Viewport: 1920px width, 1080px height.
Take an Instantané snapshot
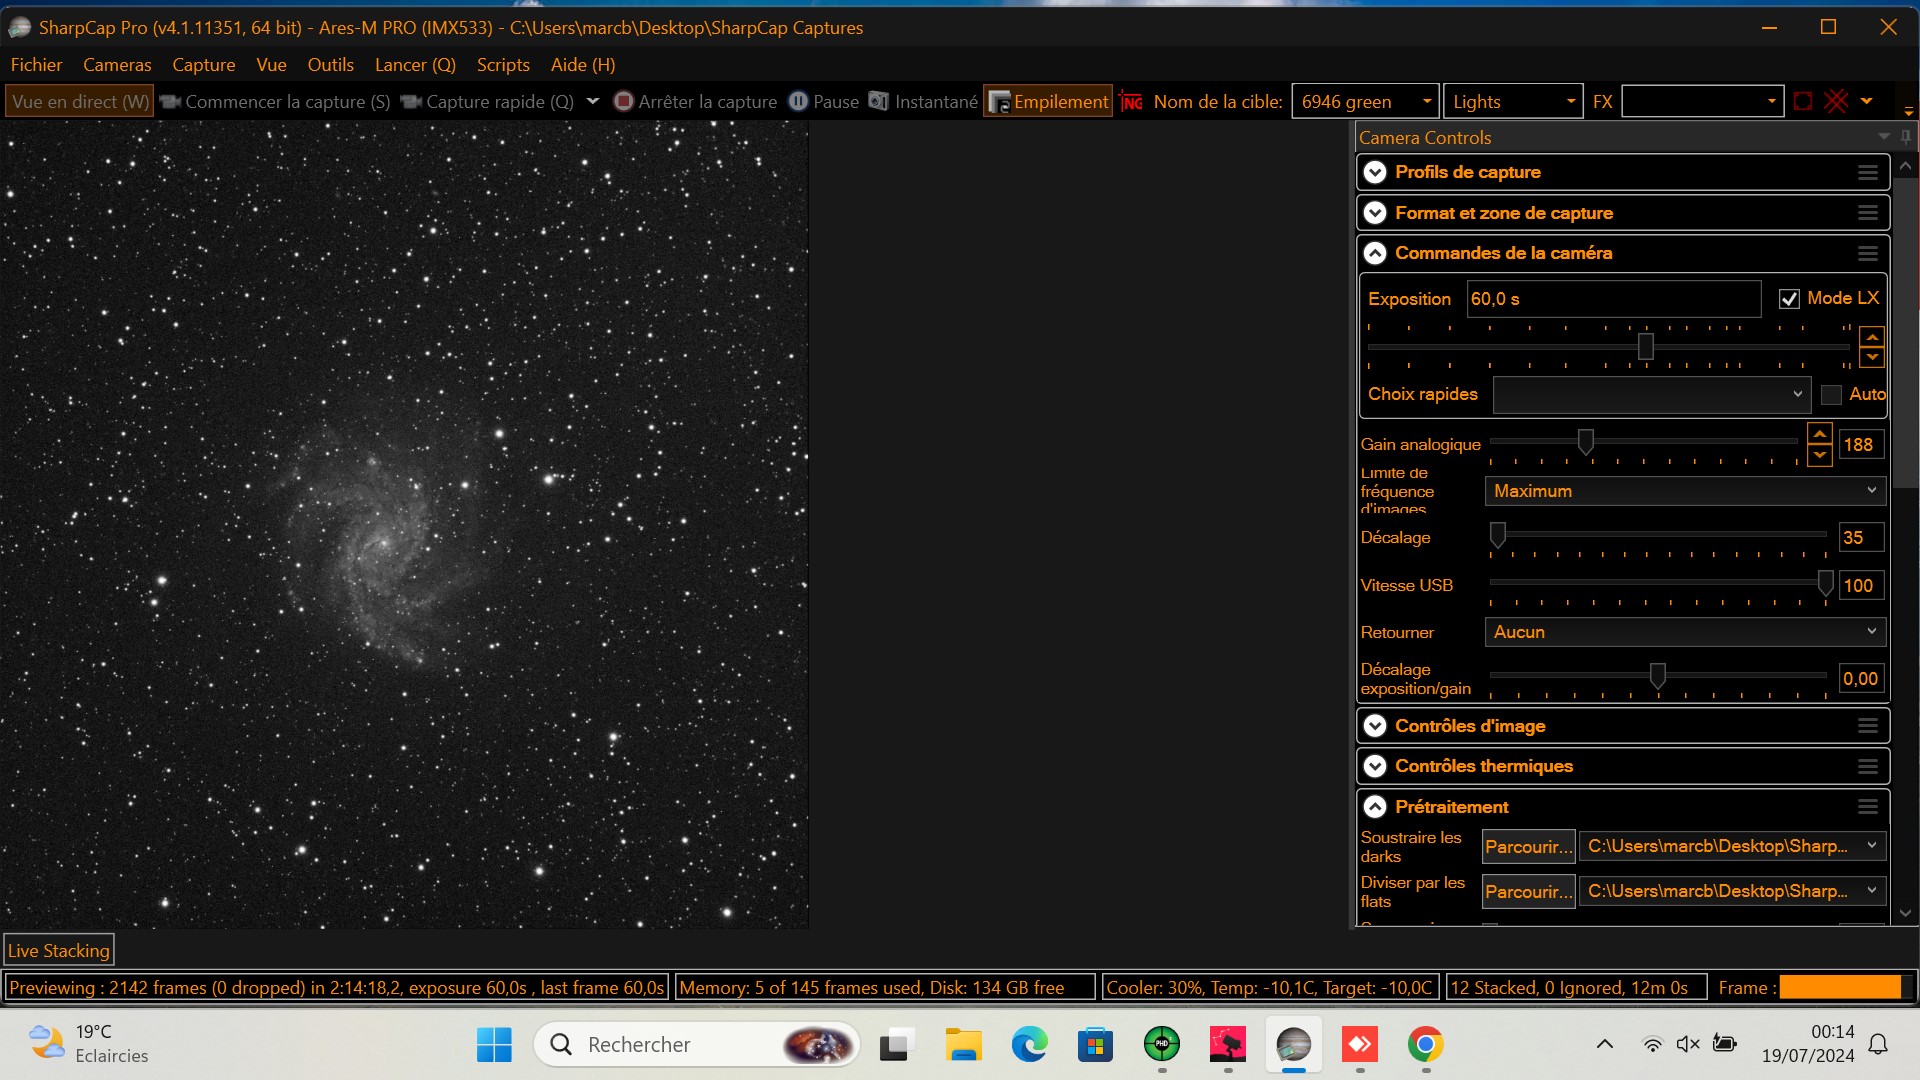coord(923,101)
